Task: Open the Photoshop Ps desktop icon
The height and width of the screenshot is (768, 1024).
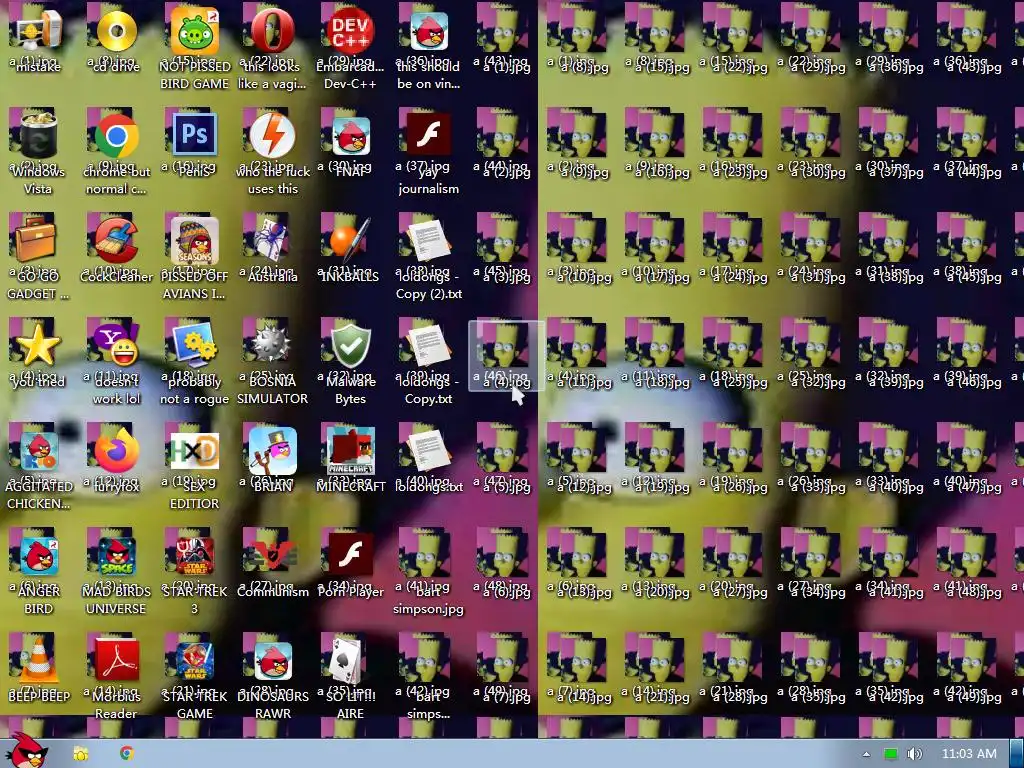Action: click(x=194, y=135)
